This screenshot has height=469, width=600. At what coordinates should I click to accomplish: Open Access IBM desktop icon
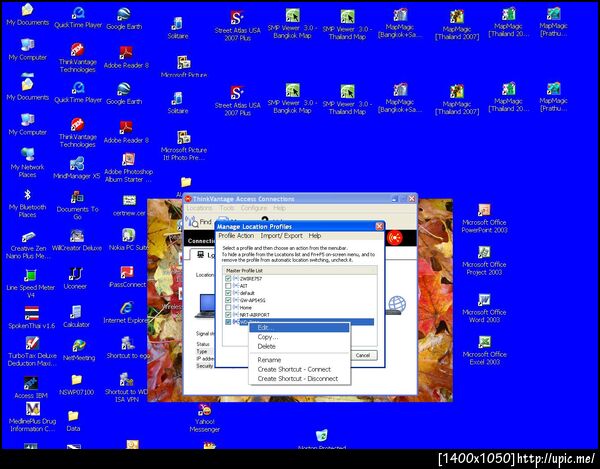31,383
